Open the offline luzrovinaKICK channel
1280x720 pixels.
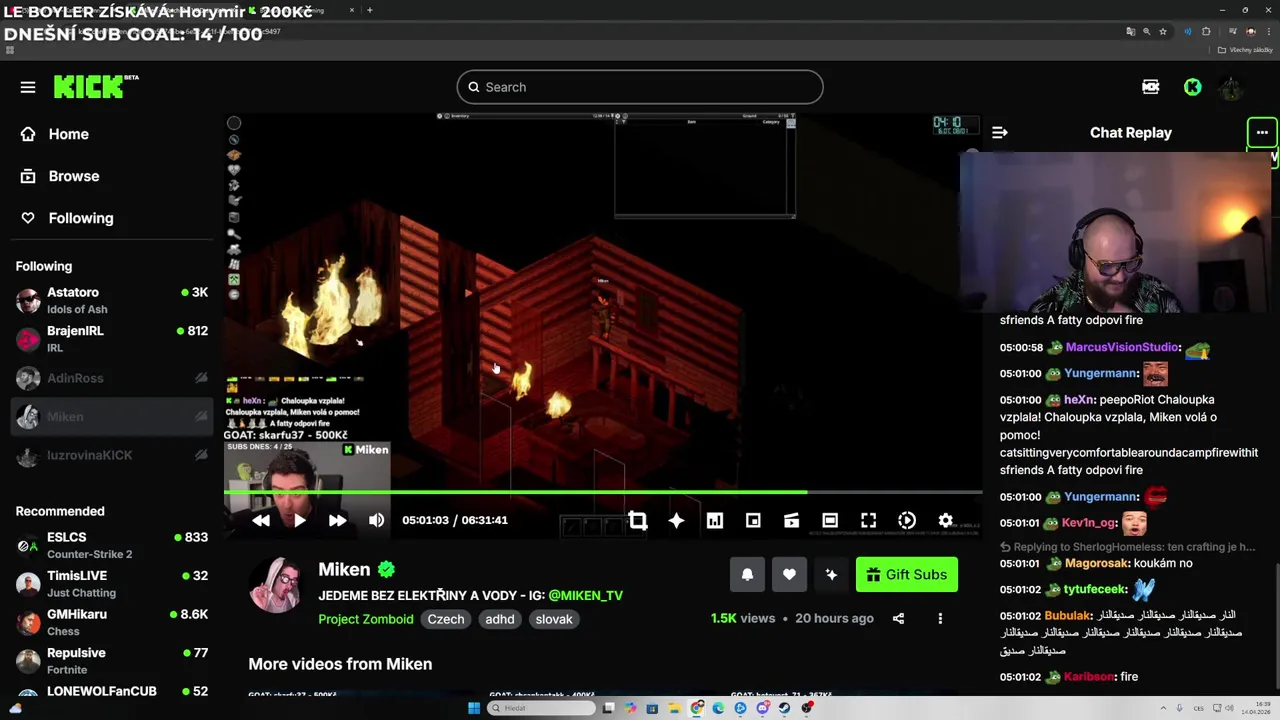click(x=112, y=455)
